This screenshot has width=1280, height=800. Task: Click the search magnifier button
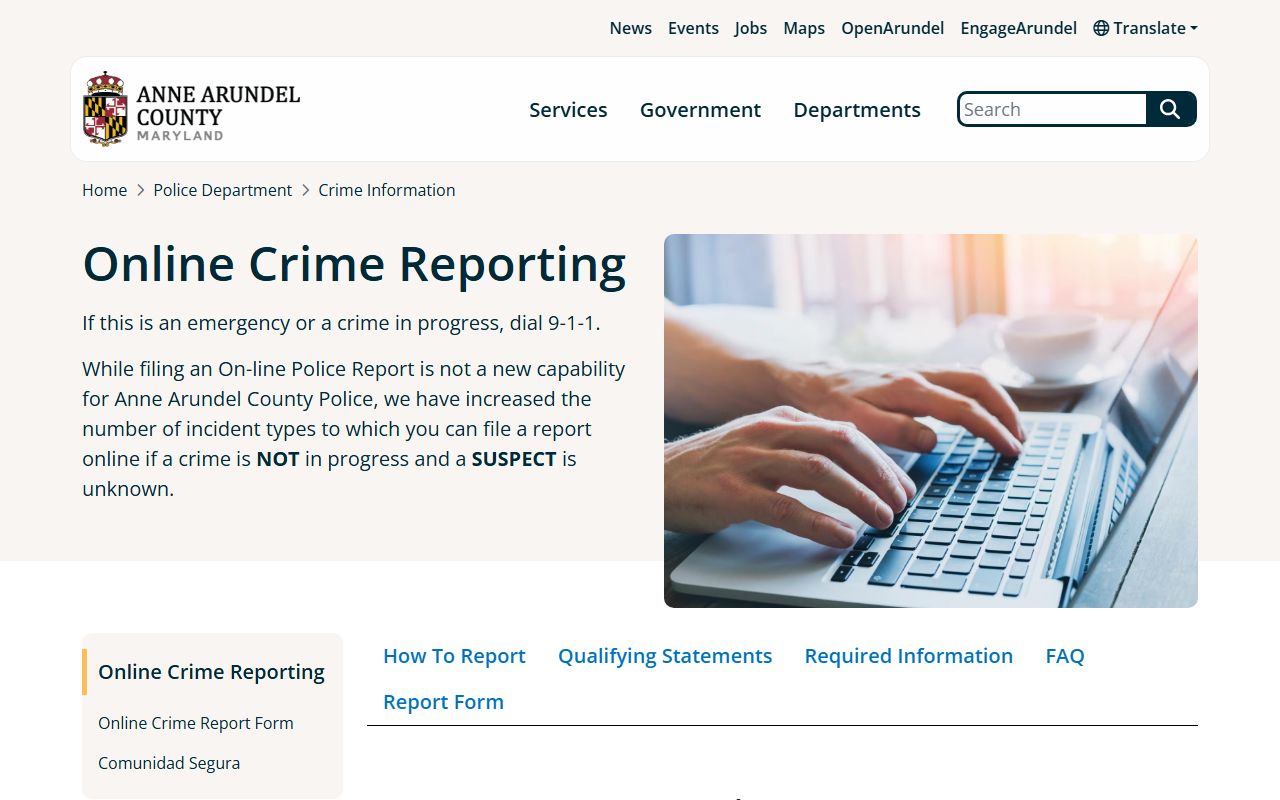point(1171,109)
